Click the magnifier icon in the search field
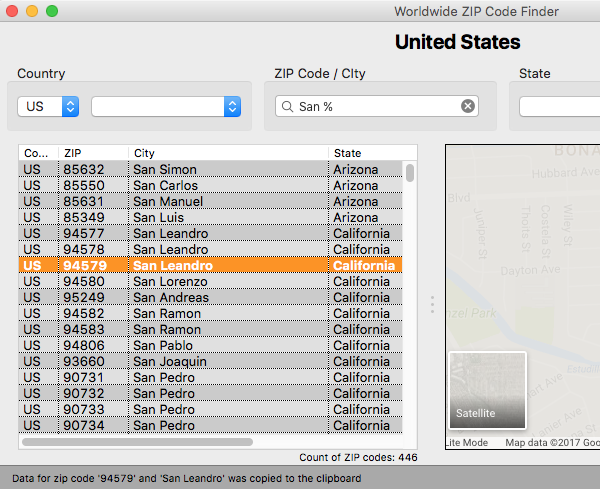 click(287, 106)
